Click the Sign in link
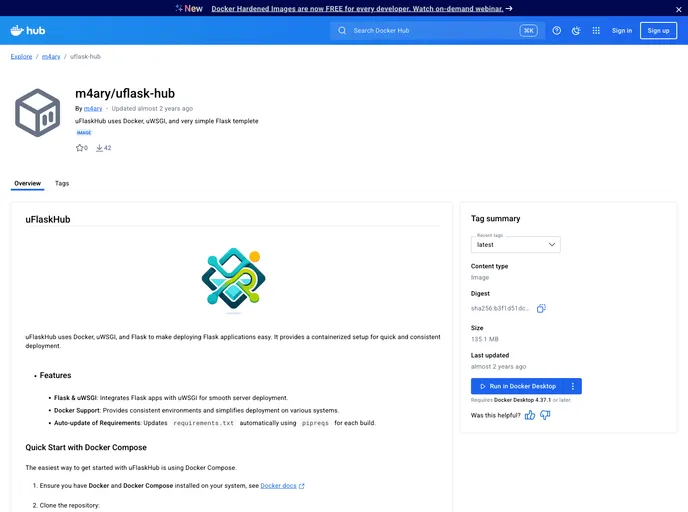The height and width of the screenshot is (512, 688). click(622, 31)
